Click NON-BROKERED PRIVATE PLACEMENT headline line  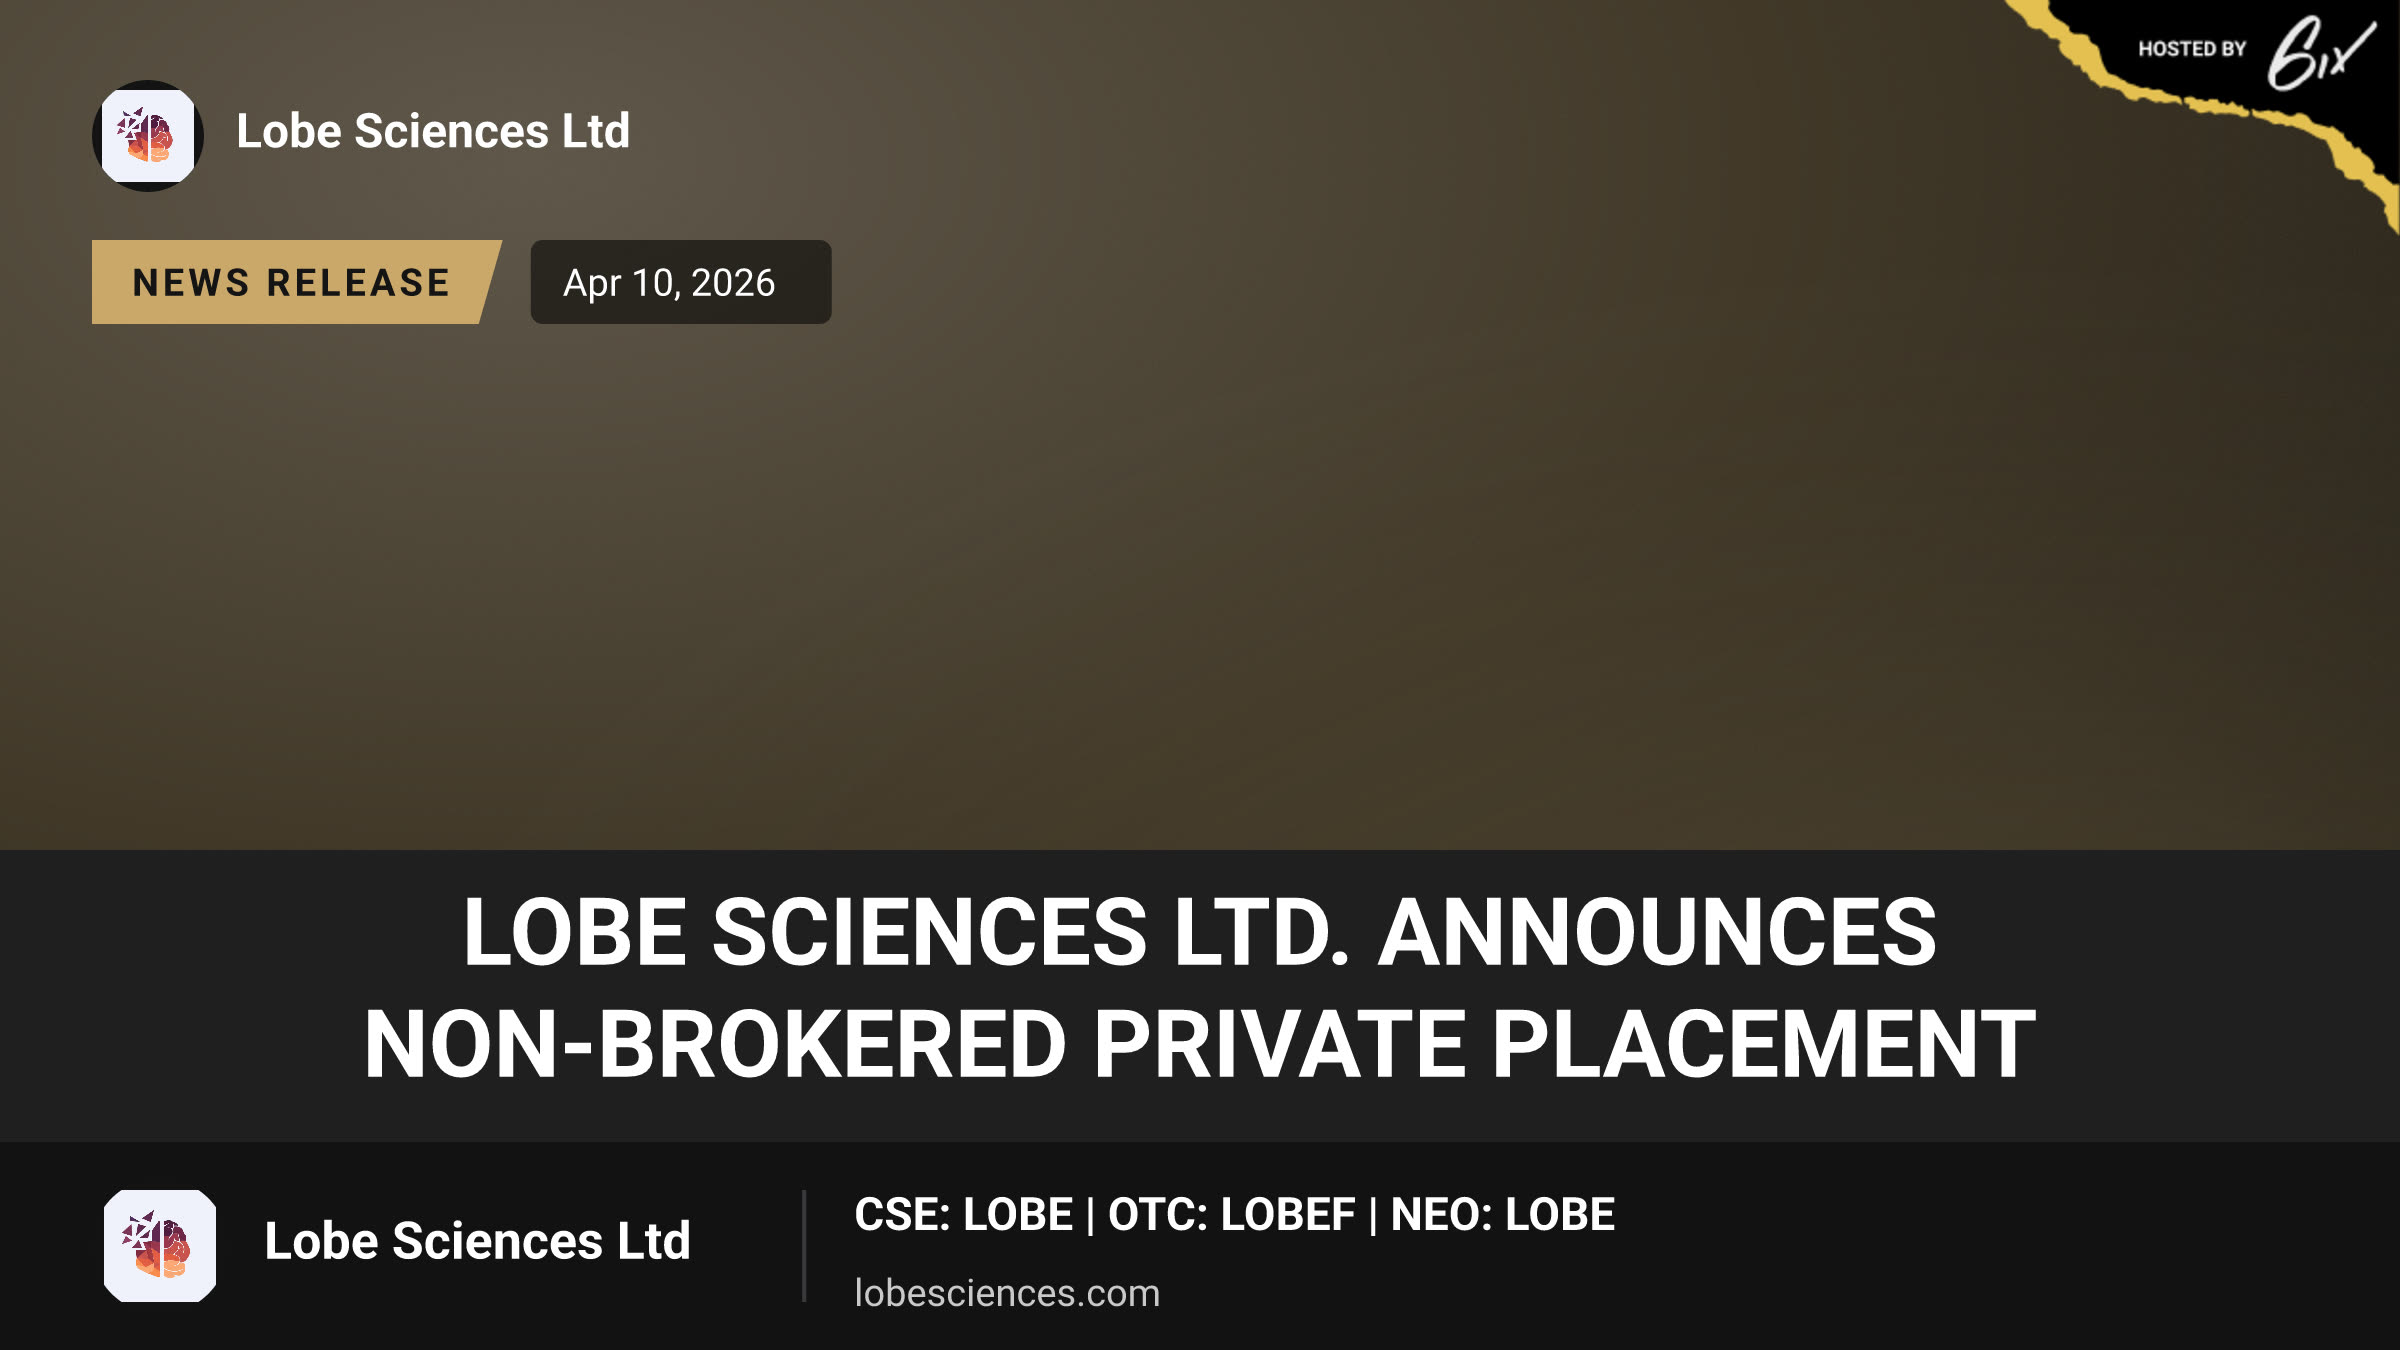pyautogui.click(x=1199, y=1045)
